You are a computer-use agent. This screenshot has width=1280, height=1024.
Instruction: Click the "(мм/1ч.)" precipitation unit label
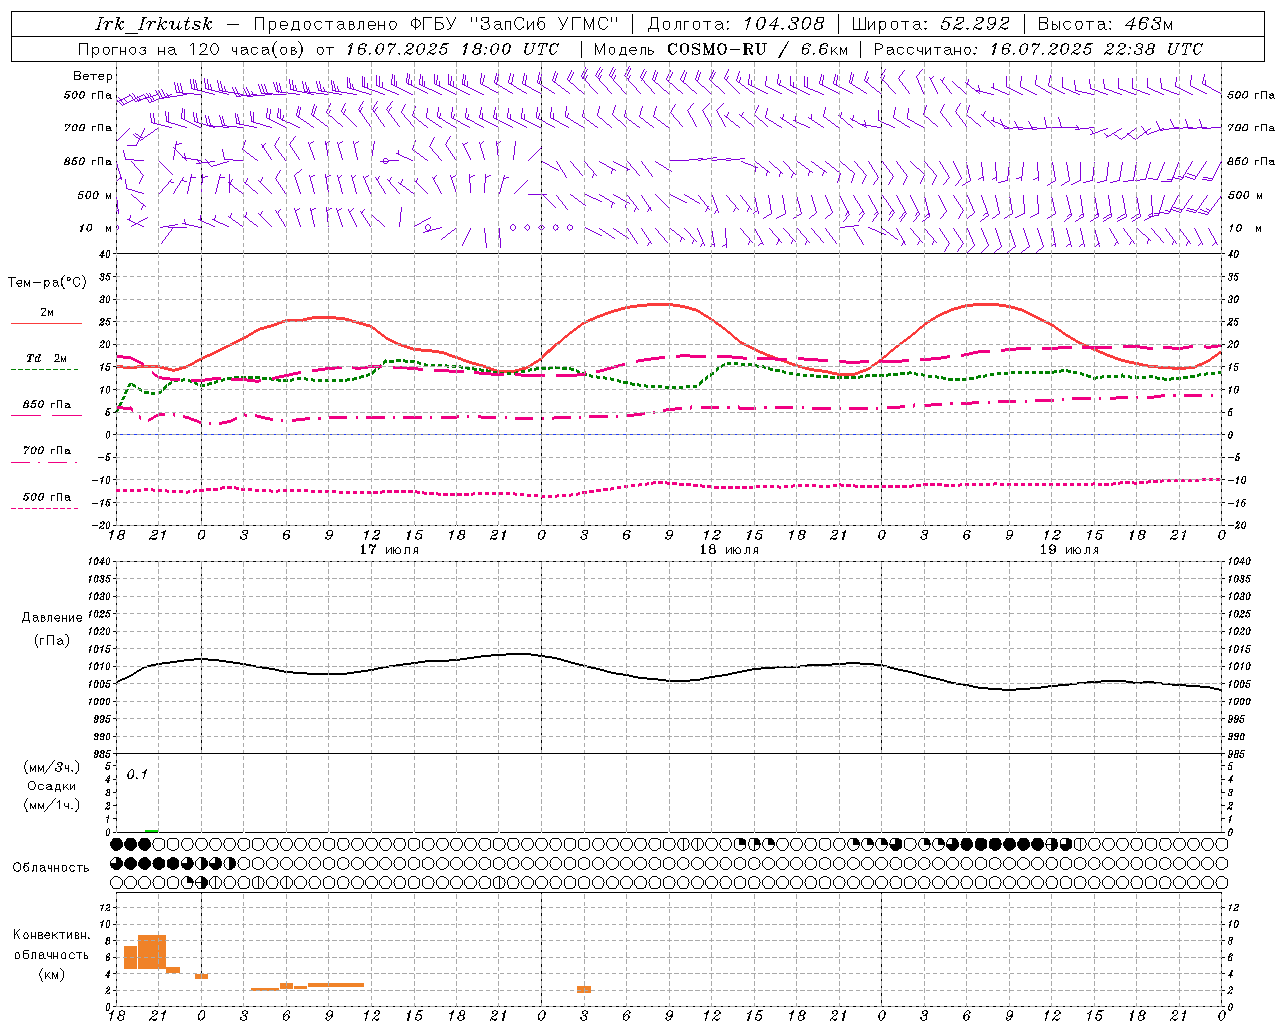click(52, 805)
